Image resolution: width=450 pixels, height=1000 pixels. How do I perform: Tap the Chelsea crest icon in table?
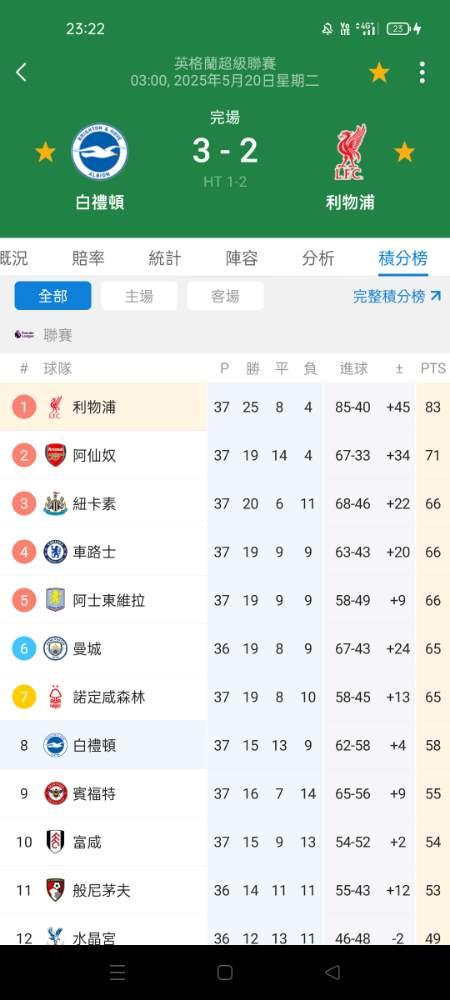pos(55,552)
